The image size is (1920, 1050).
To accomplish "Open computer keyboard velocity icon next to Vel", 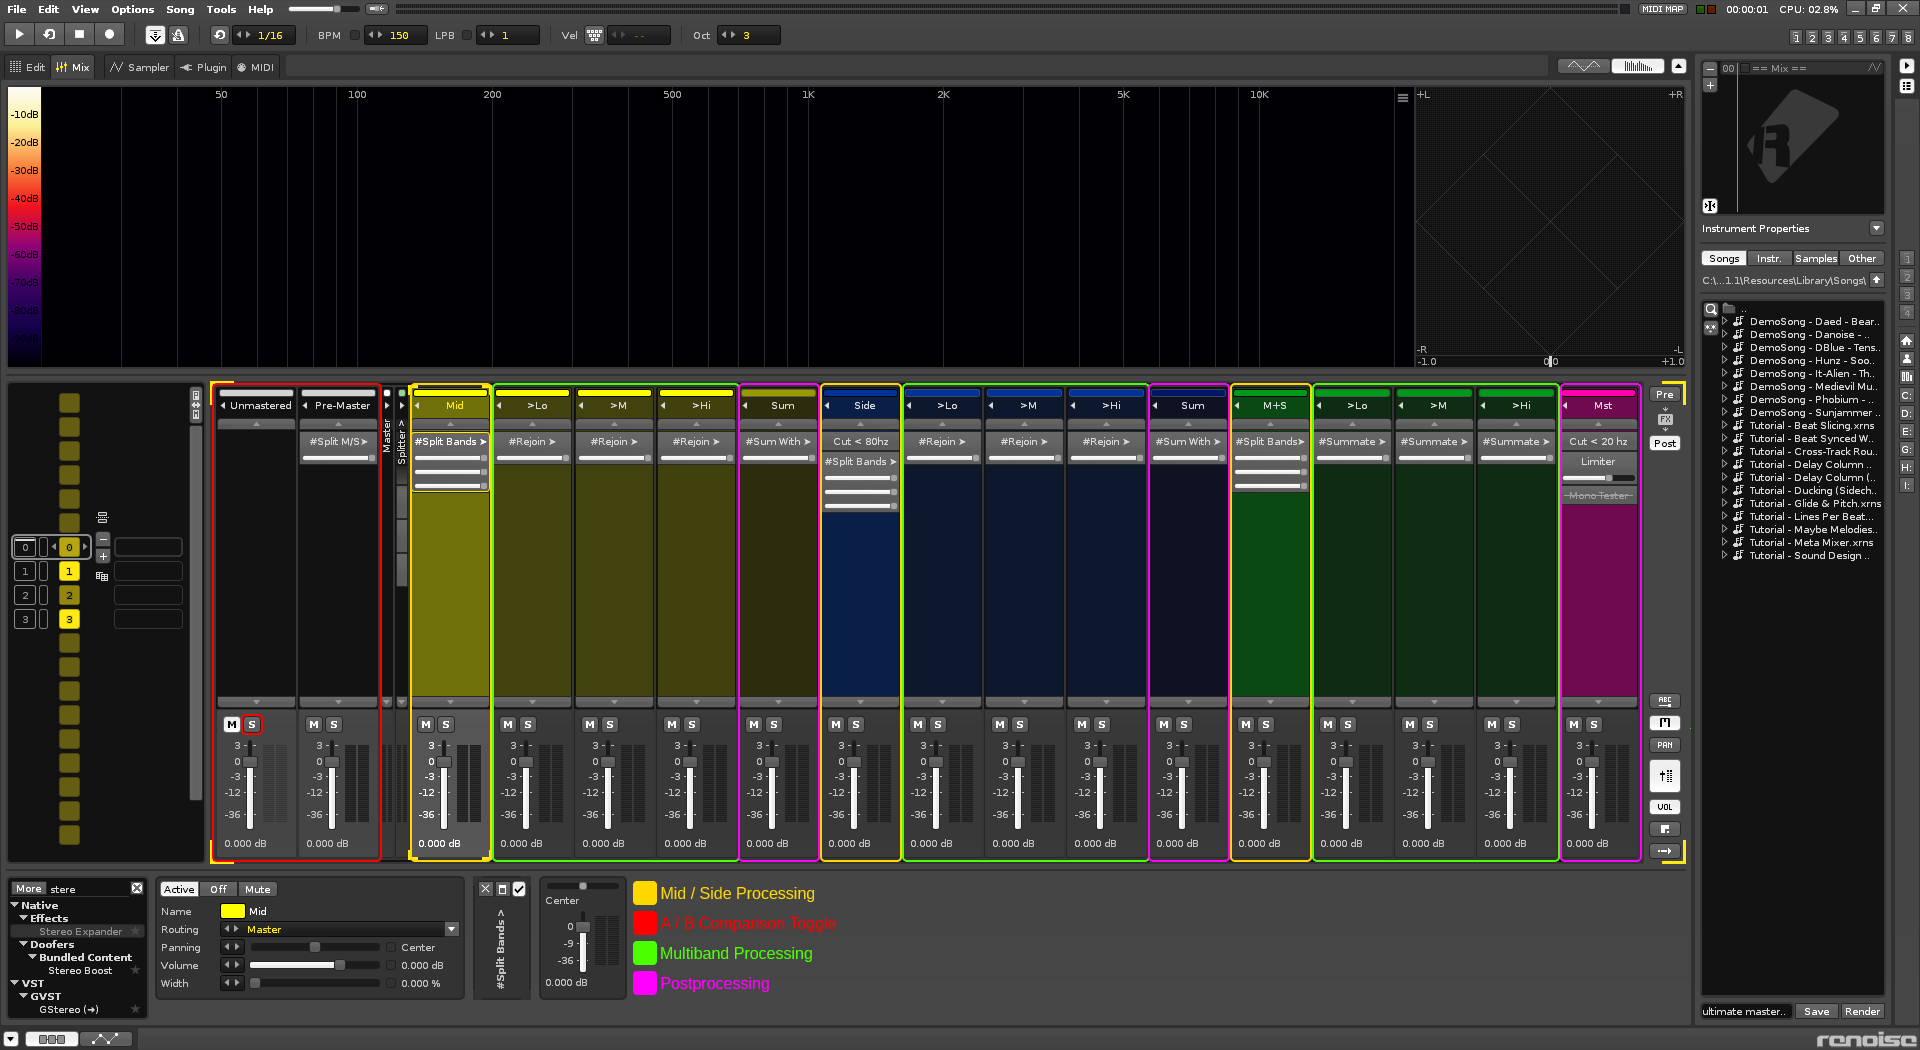I will pyautogui.click(x=594, y=35).
